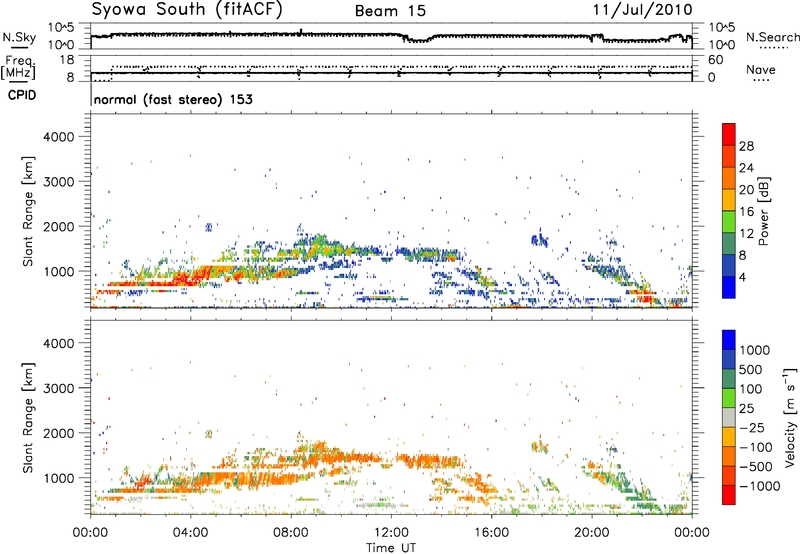Click the 'Beam 15' label
This screenshot has width=800, height=554.
pos(390,11)
